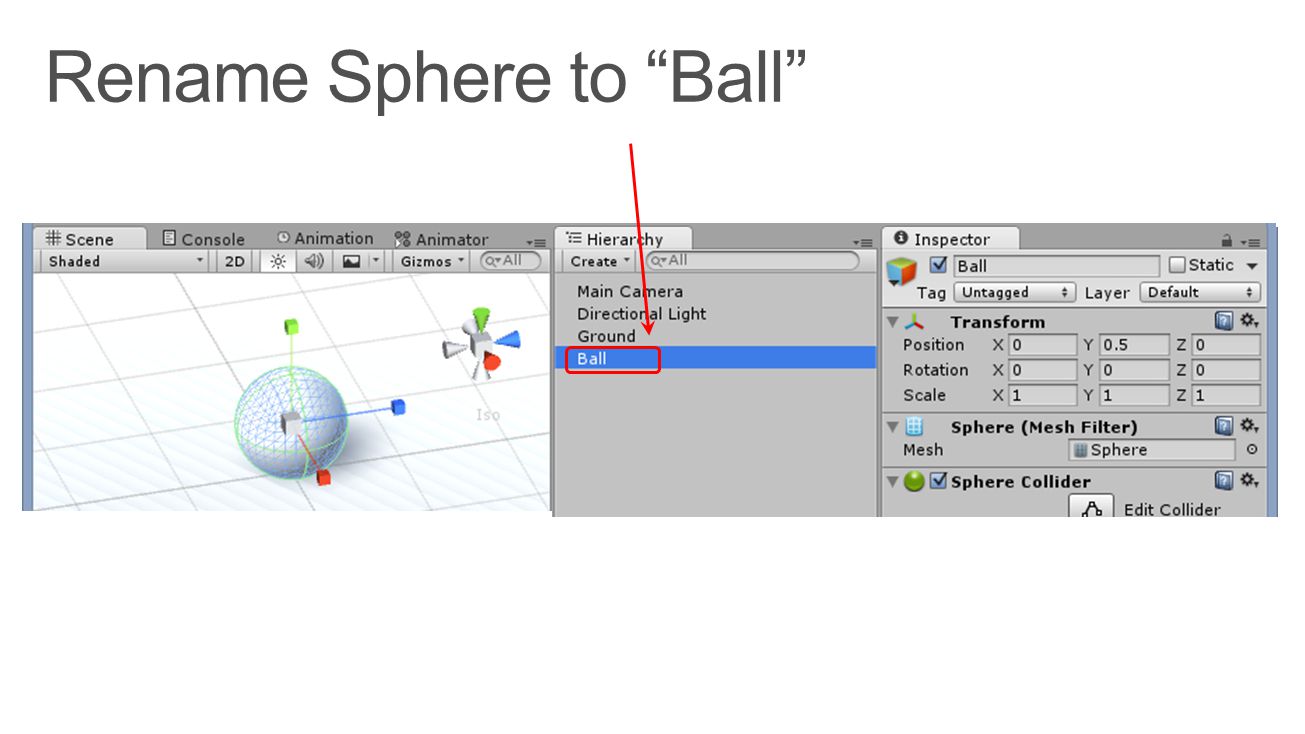Open the Inspector panel options menu icon
Screen dimensions: 1305x734
[1250, 241]
